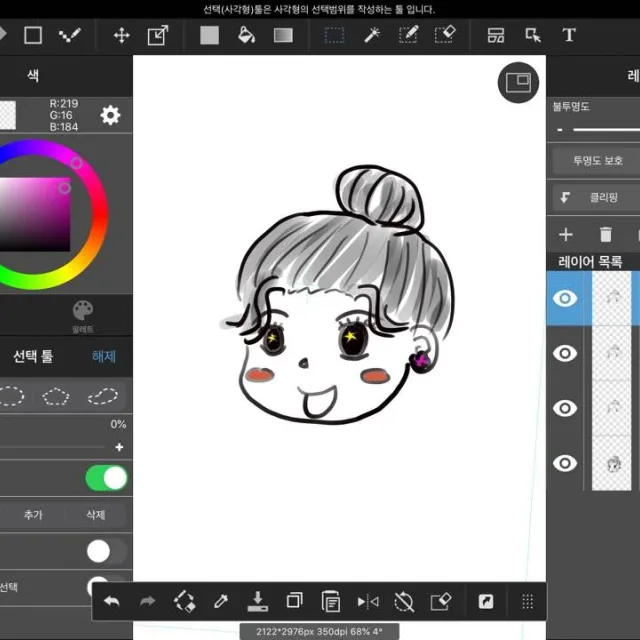Select the bottom face layer thumbnail
Image resolution: width=640 pixels, height=640 pixels.
click(x=611, y=463)
